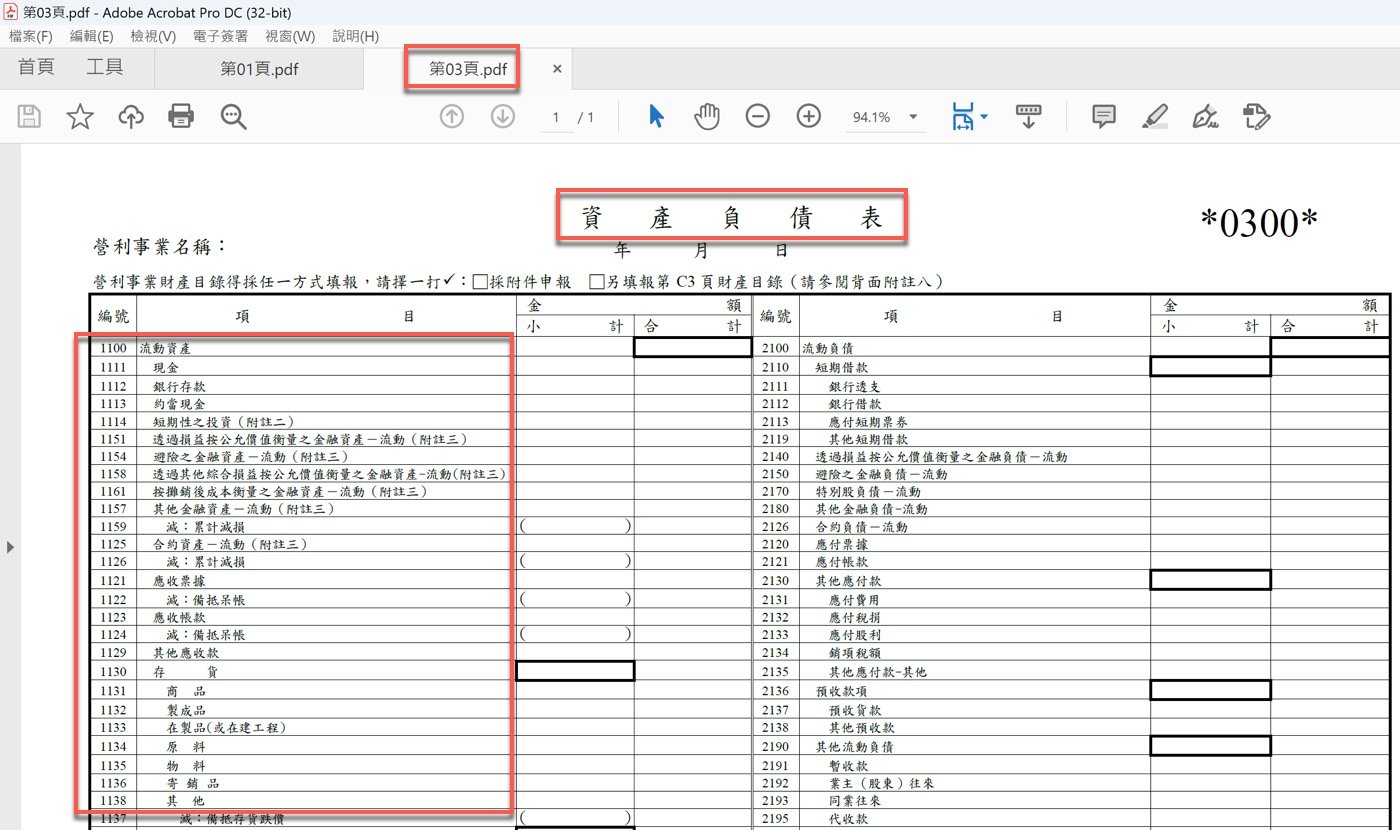Check the 採附件申報 checkbox
Screen dimensions: 1400x830
coord(480,282)
